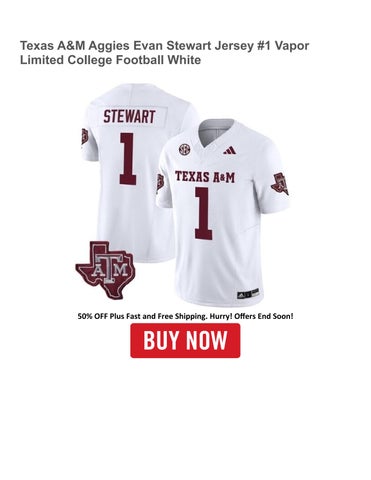Screen dimensions: 371x480
Task: Click the Adidas three-stripe logo on jersey chest
Action: (x=230, y=150)
